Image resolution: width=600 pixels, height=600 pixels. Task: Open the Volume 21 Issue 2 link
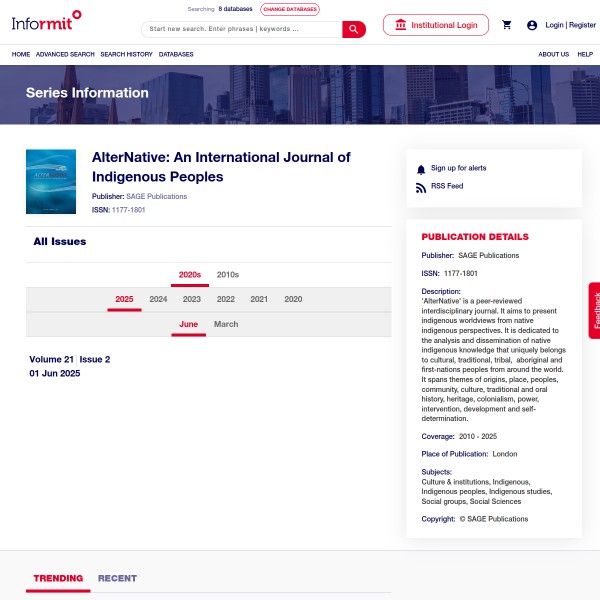[70, 359]
